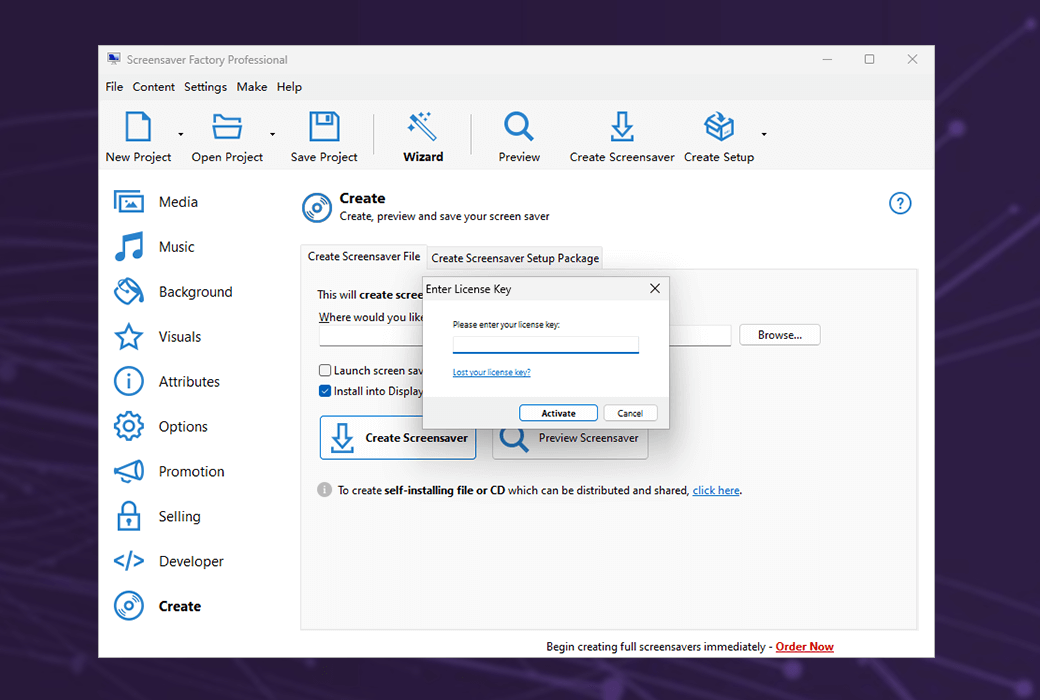Switch to Create Screensaver Setup Package tab

[515, 258]
